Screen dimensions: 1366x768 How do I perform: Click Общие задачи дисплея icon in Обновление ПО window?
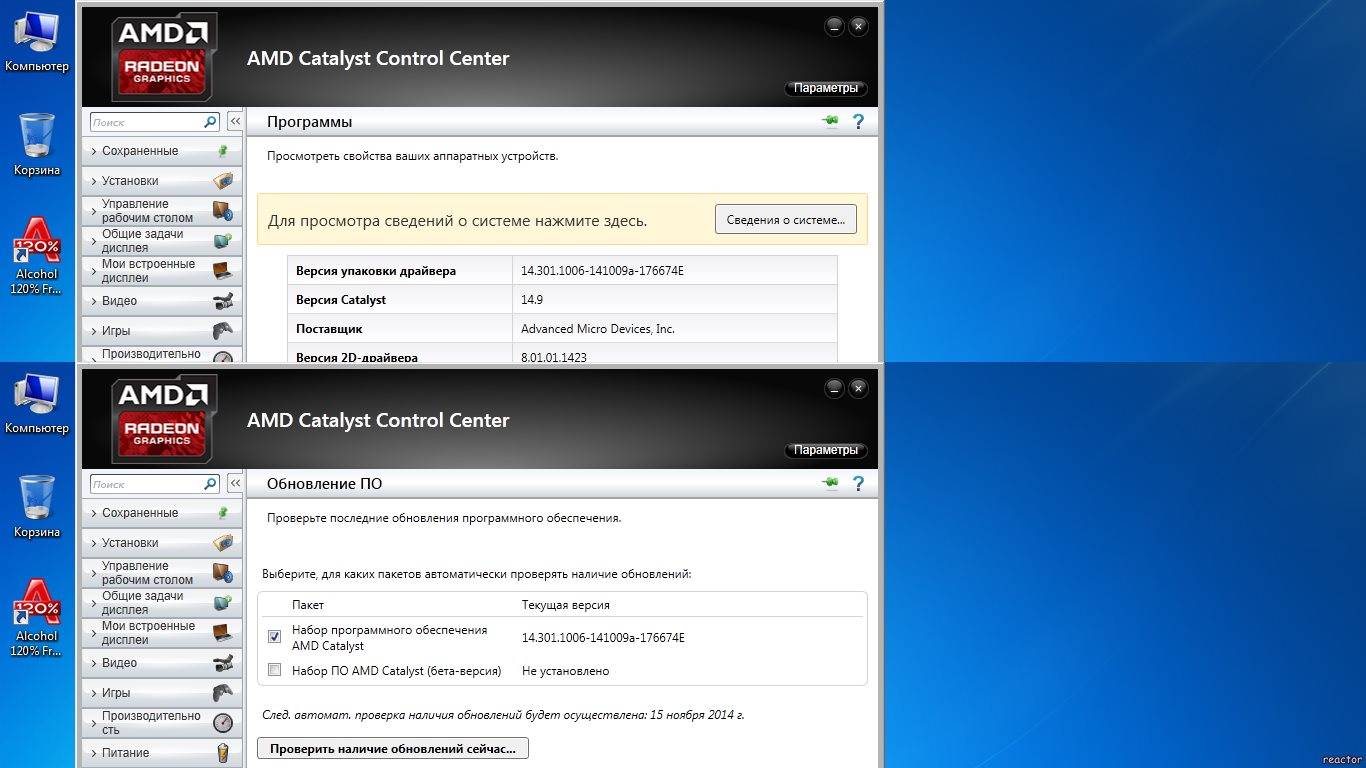point(222,603)
